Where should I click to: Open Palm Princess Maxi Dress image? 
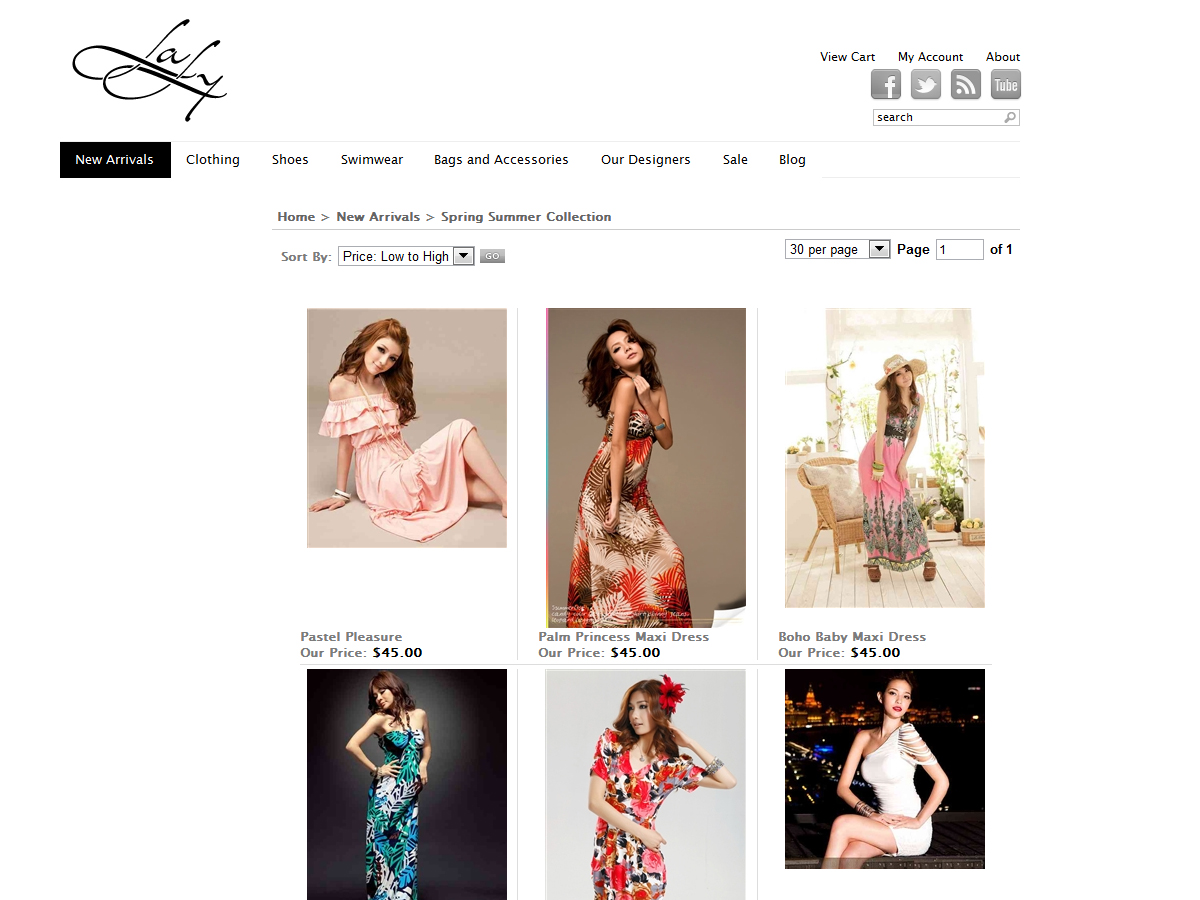646,468
